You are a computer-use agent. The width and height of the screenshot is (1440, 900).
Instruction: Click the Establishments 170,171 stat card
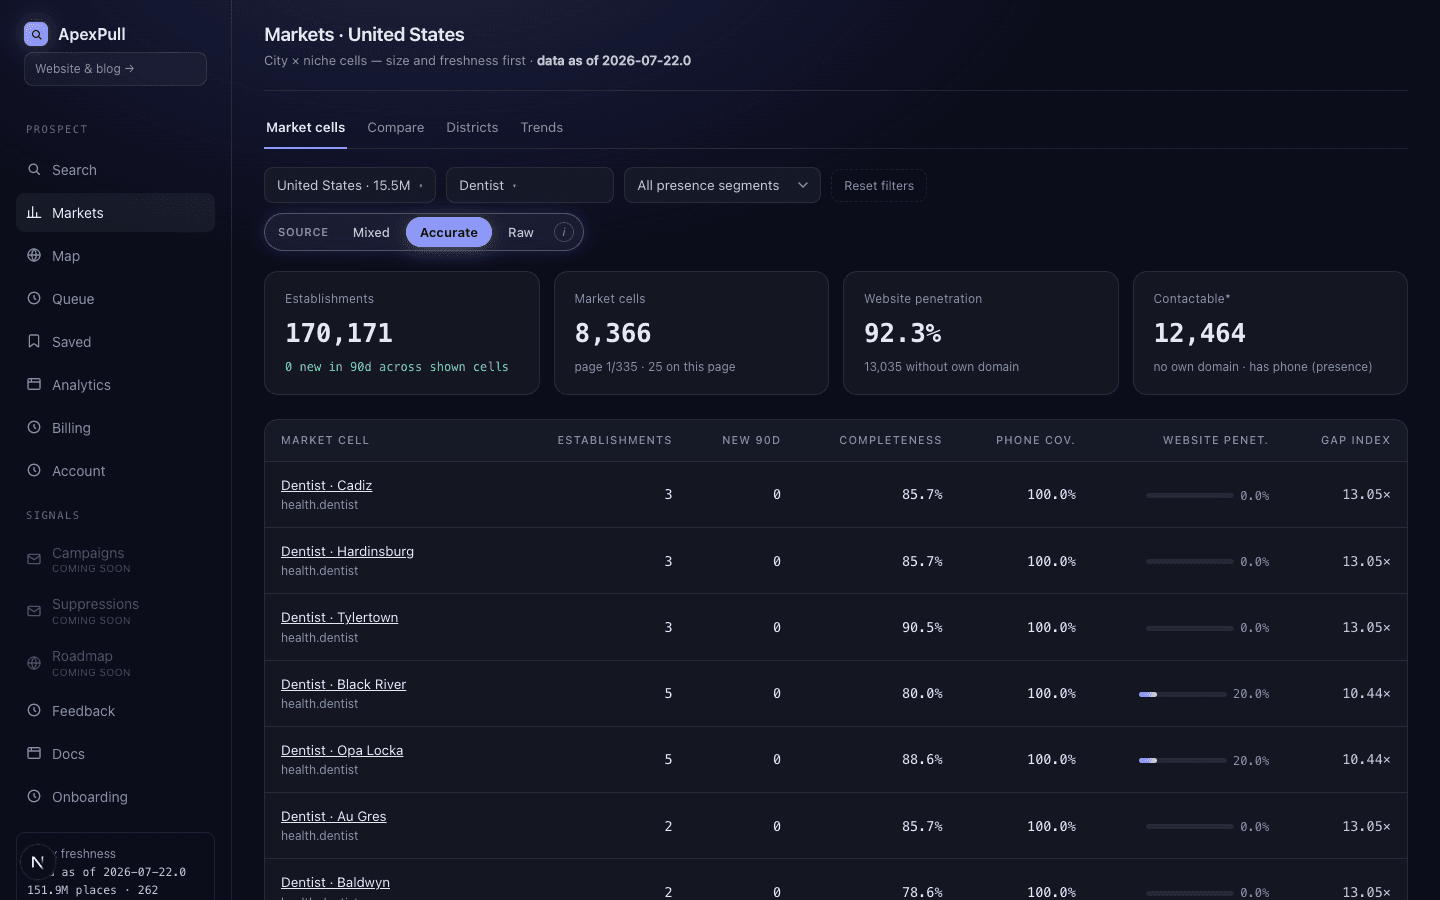tap(402, 333)
